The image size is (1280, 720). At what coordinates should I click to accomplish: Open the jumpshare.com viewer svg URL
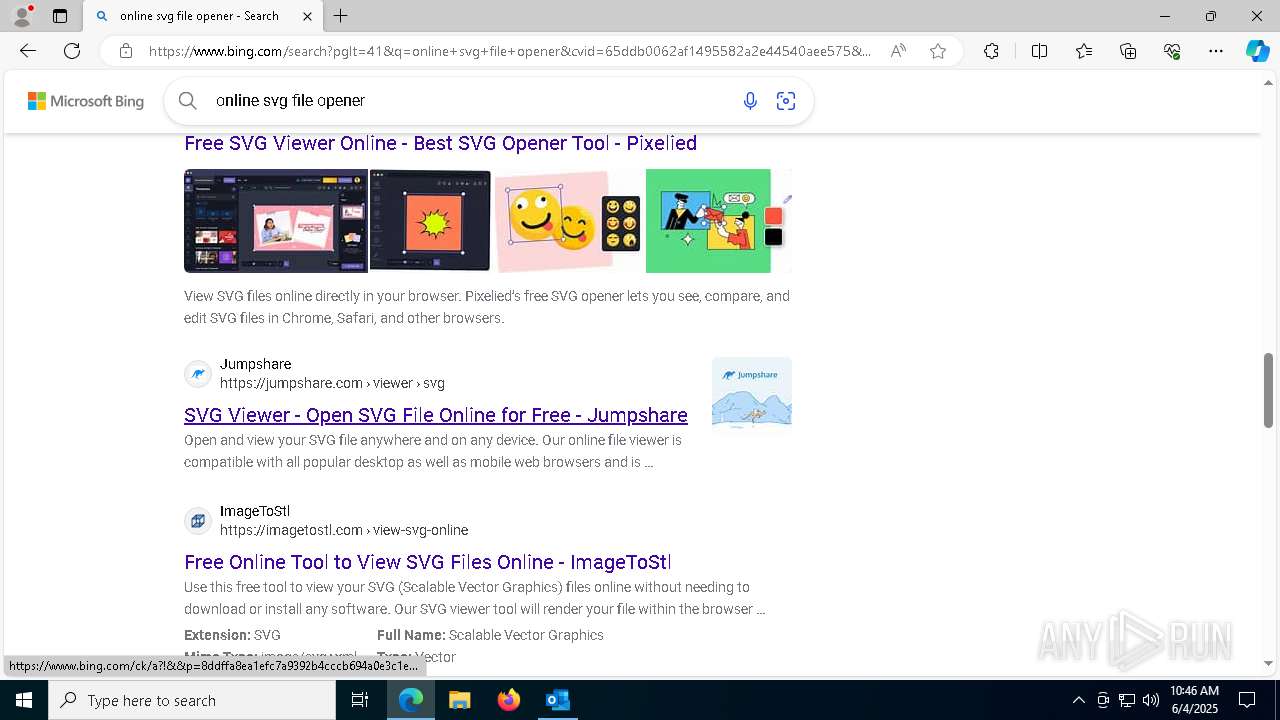point(332,383)
